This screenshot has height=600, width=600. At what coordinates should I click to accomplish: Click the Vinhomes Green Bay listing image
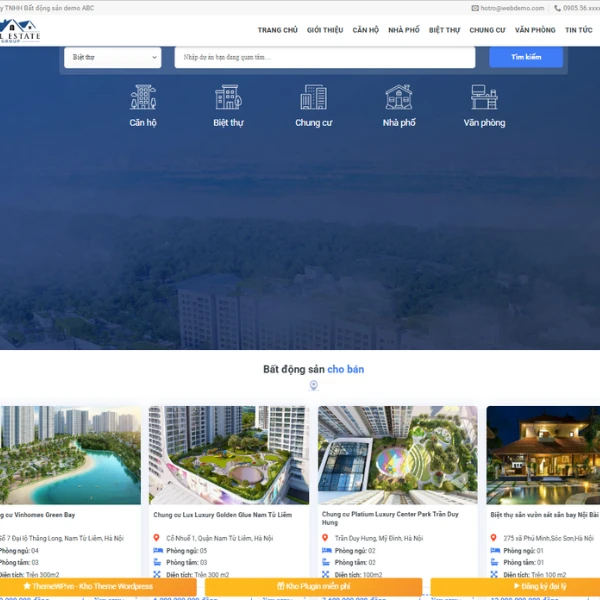point(70,455)
